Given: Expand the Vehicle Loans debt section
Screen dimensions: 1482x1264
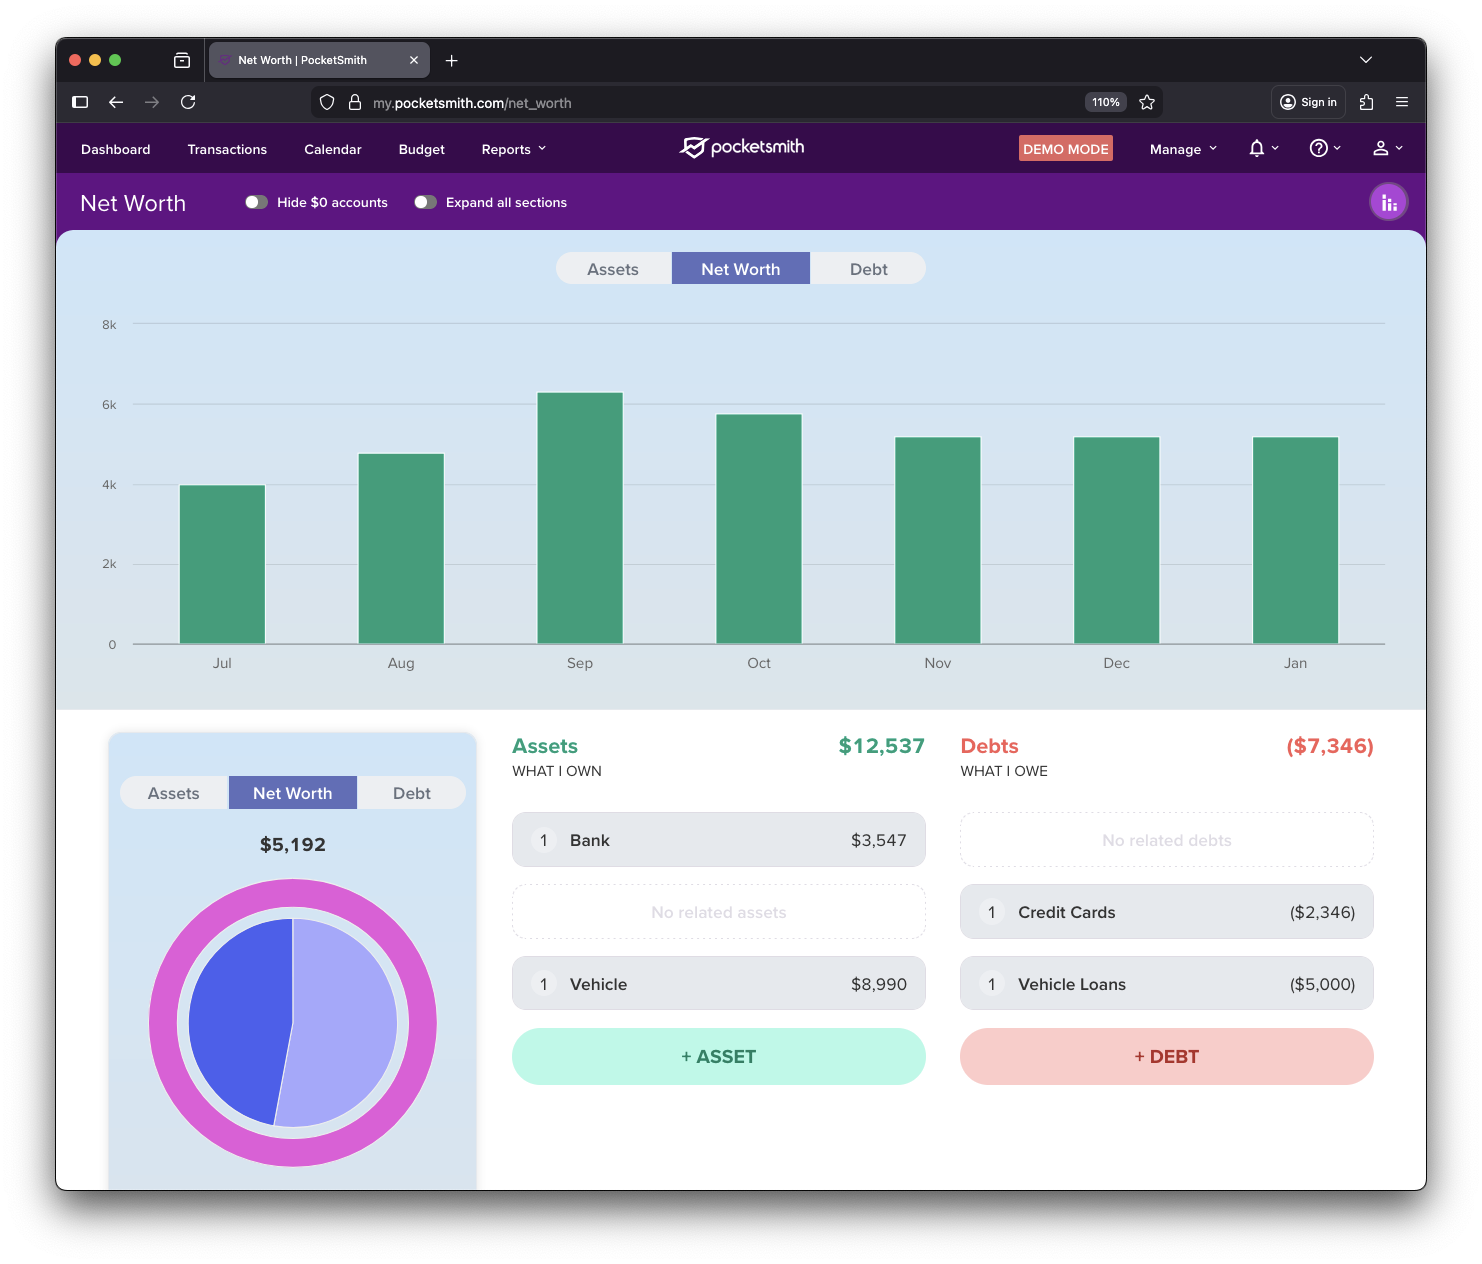Looking at the screenshot, I should 1166,984.
